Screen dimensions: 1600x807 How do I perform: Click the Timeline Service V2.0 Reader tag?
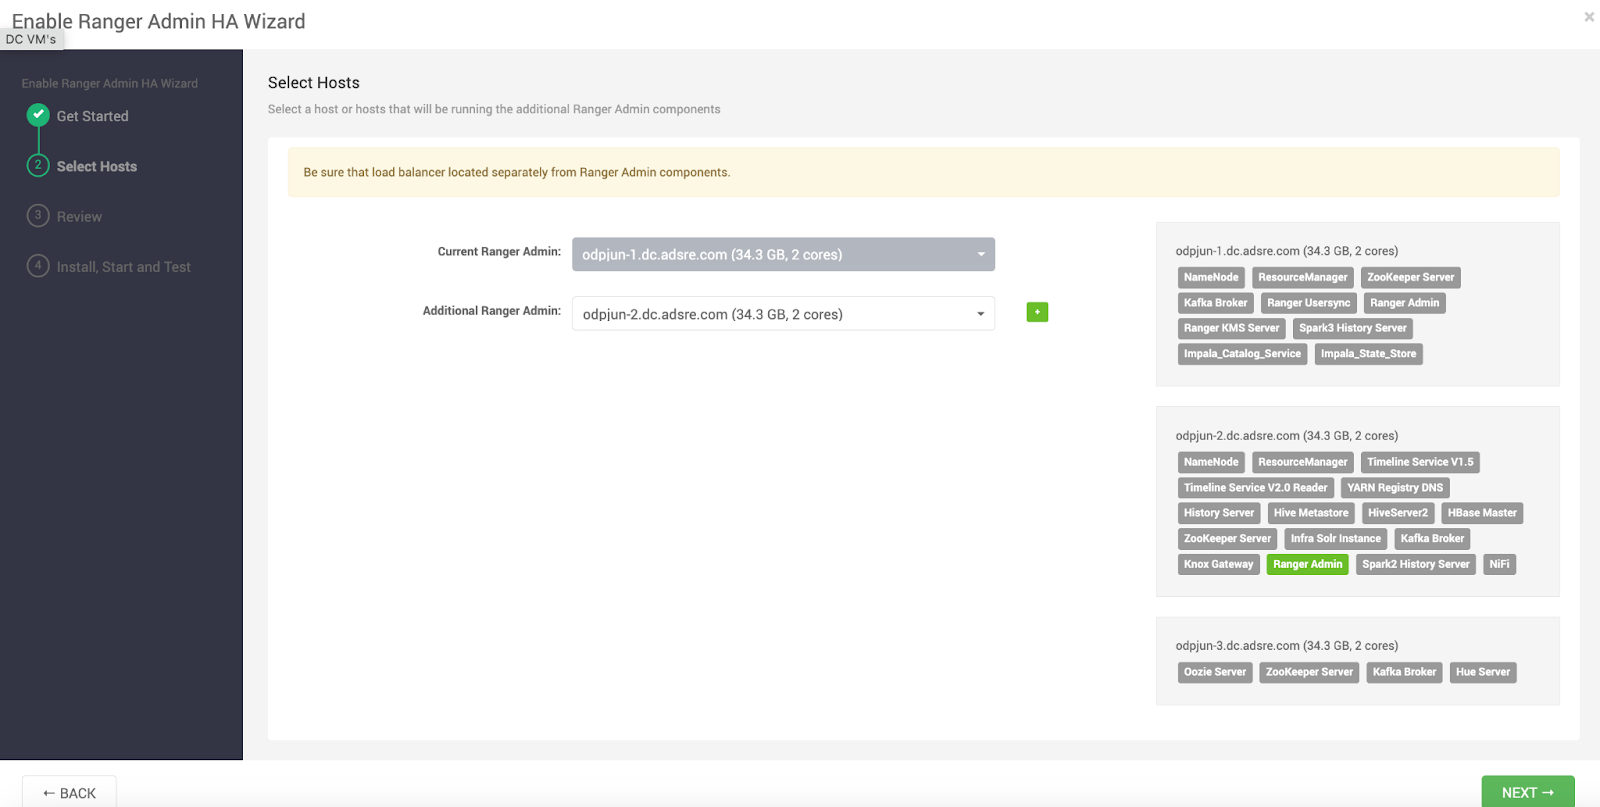pyautogui.click(x=1255, y=488)
